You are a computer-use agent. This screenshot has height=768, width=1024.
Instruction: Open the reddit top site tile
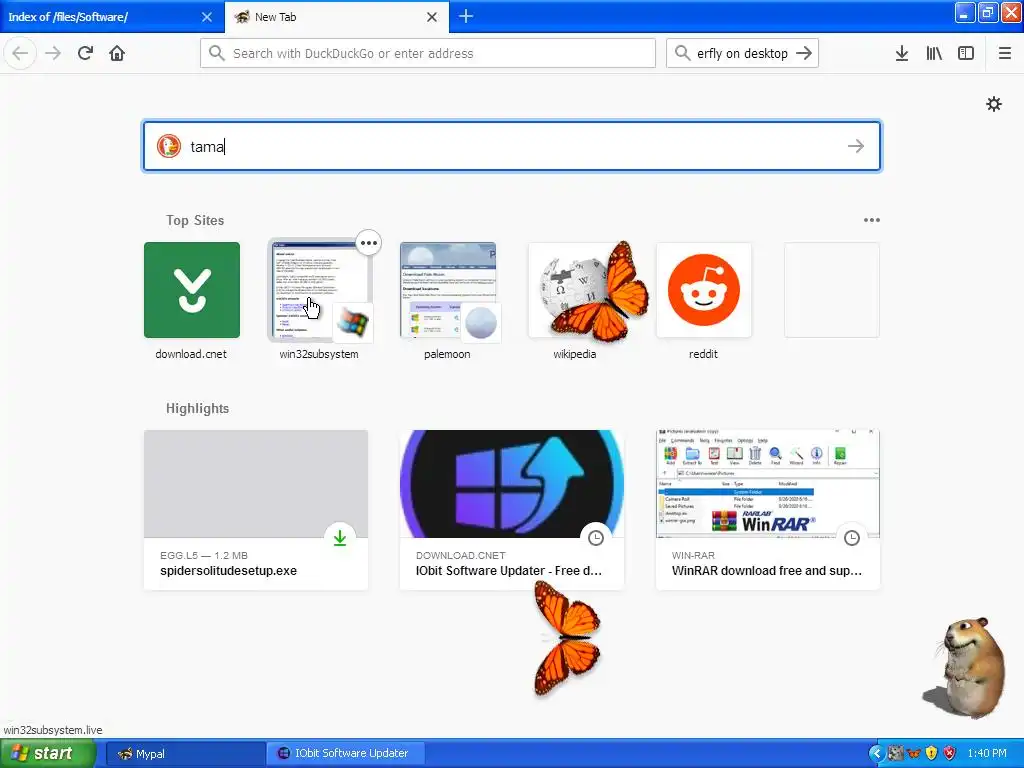pyautogui.click(x=703, y=290)
